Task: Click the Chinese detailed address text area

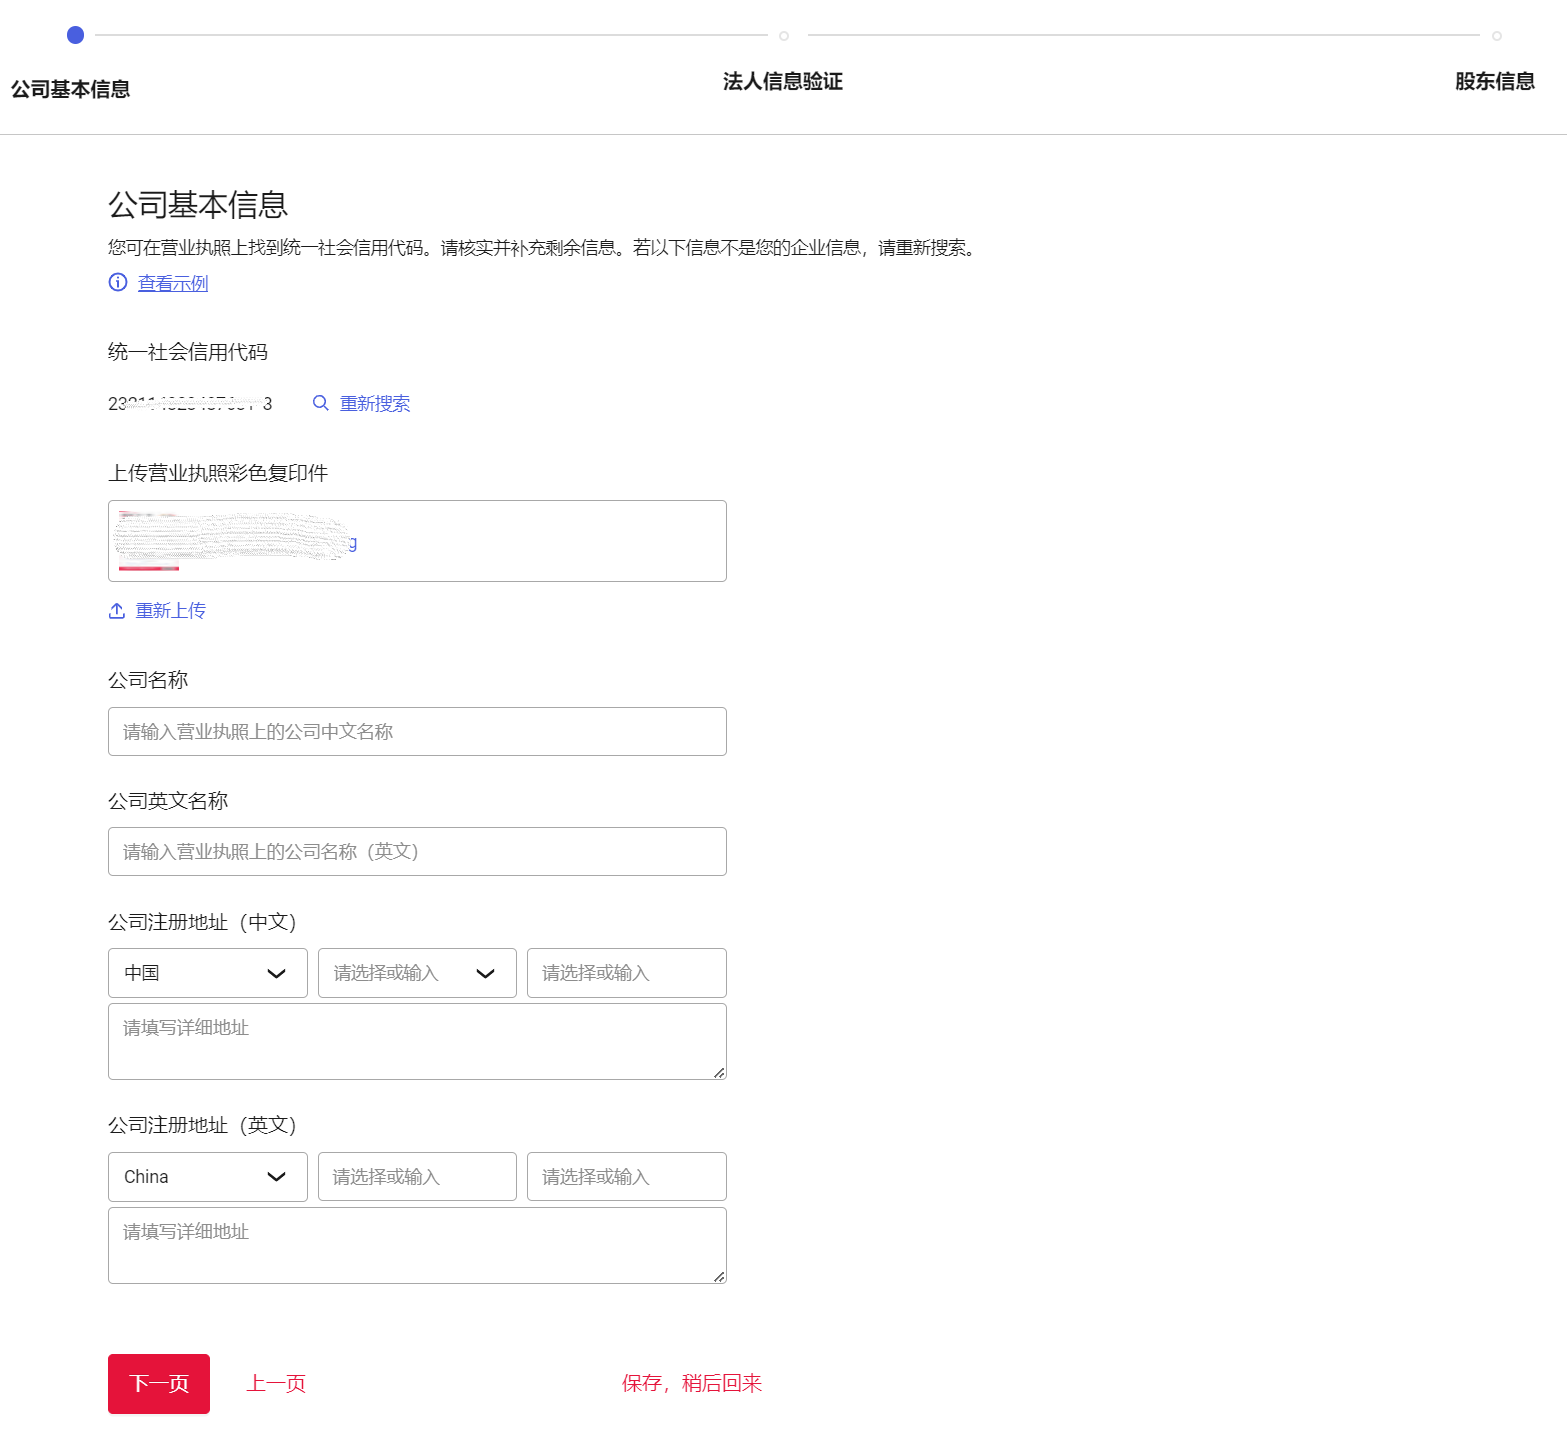Action: (417, 1041)
